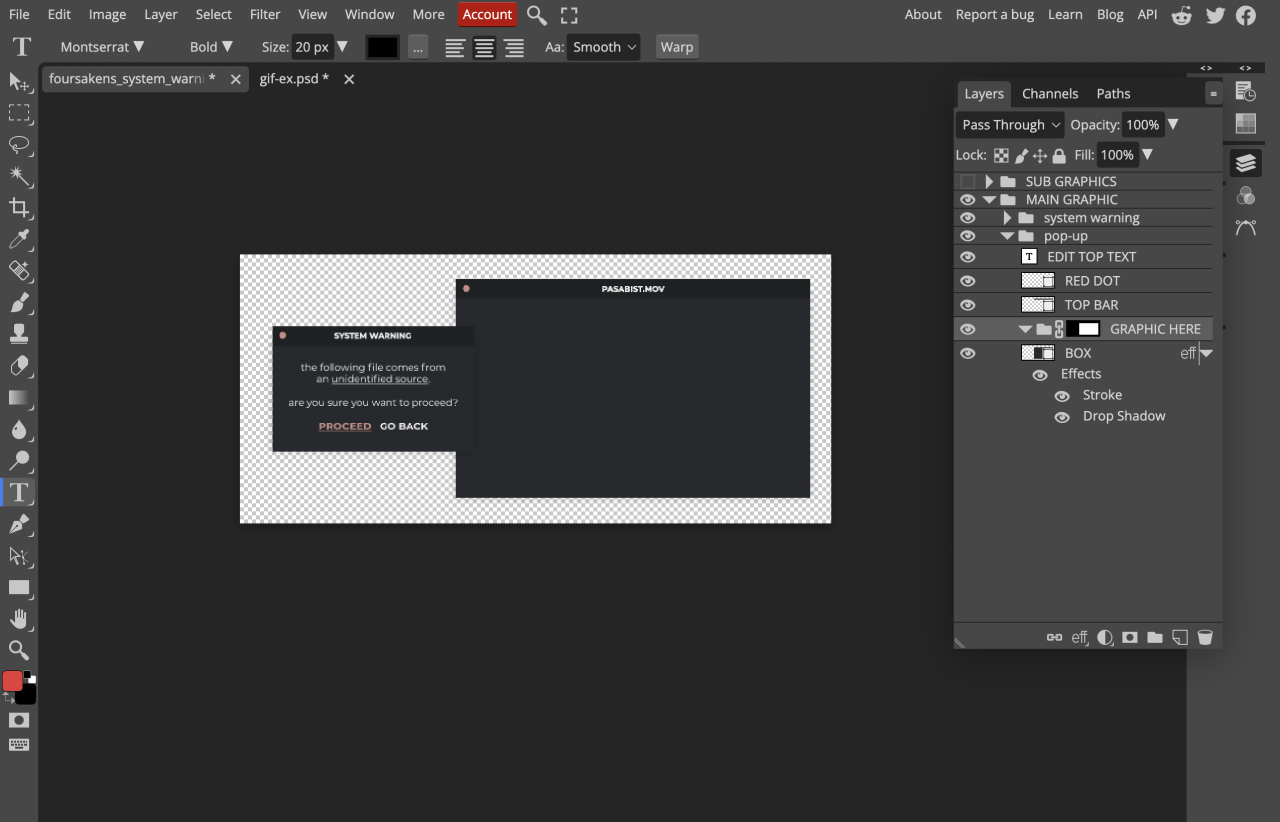Select the Gradient tool
The width and height of the screenshot is (1280, 822).
19,398
